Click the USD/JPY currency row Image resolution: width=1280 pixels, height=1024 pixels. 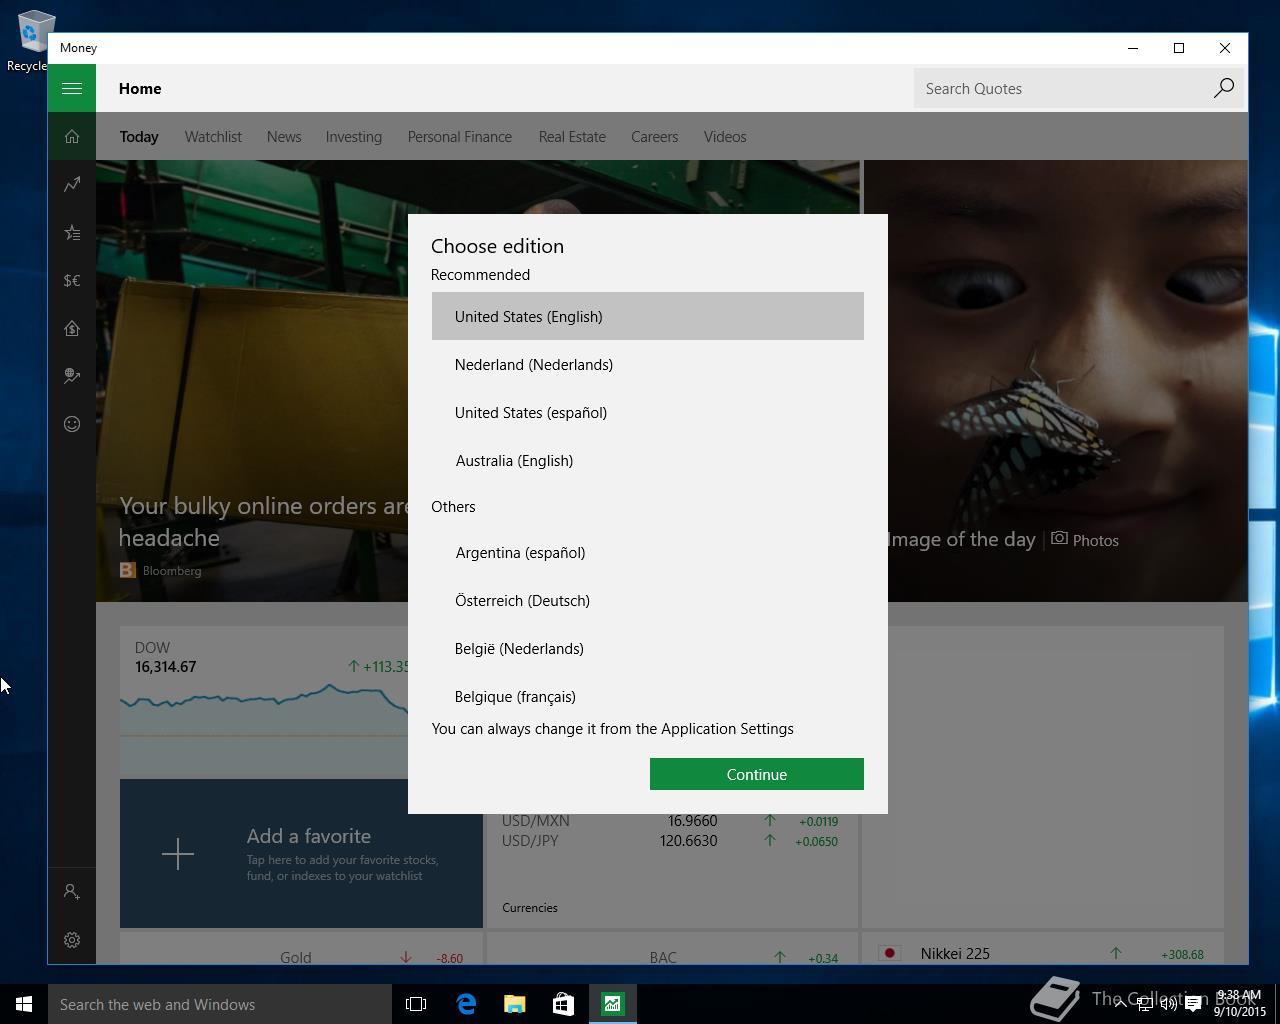tap(670, 841)
